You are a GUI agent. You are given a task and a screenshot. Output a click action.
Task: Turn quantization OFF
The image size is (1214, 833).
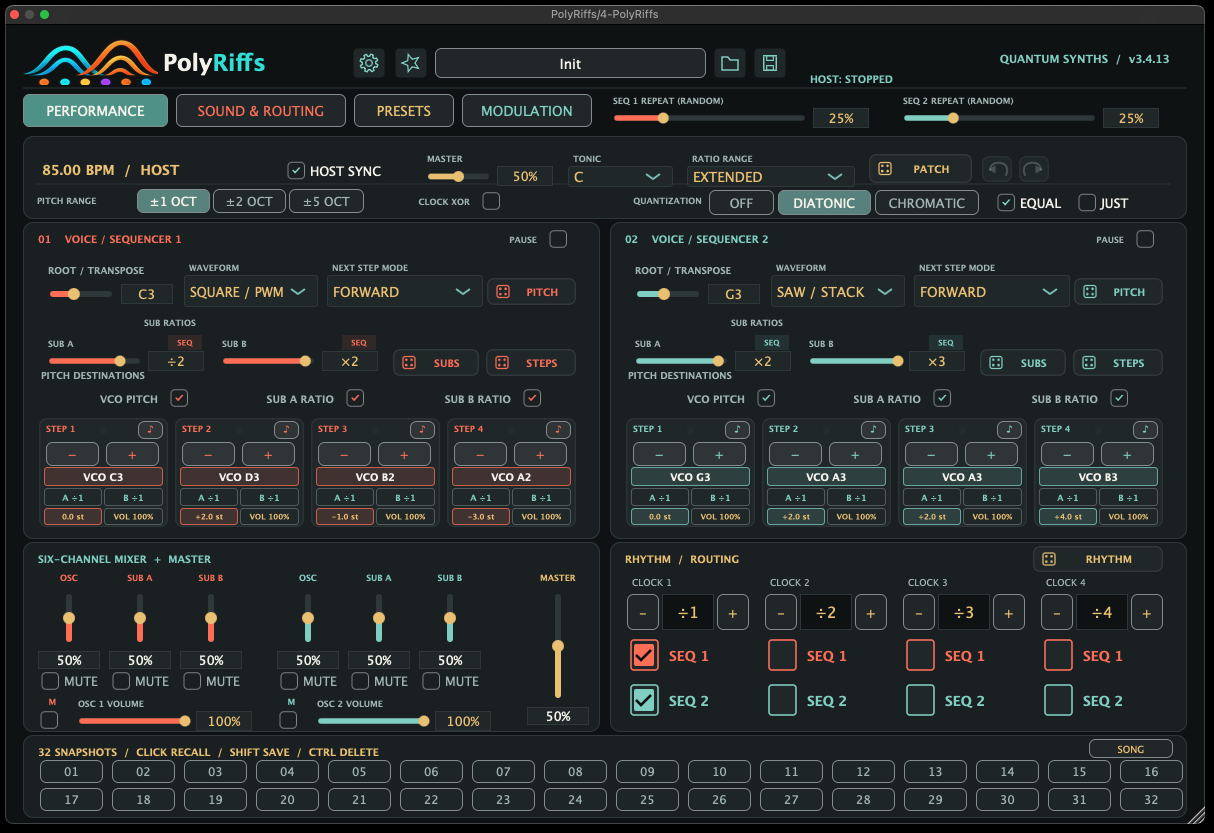[x=741, y=203]
